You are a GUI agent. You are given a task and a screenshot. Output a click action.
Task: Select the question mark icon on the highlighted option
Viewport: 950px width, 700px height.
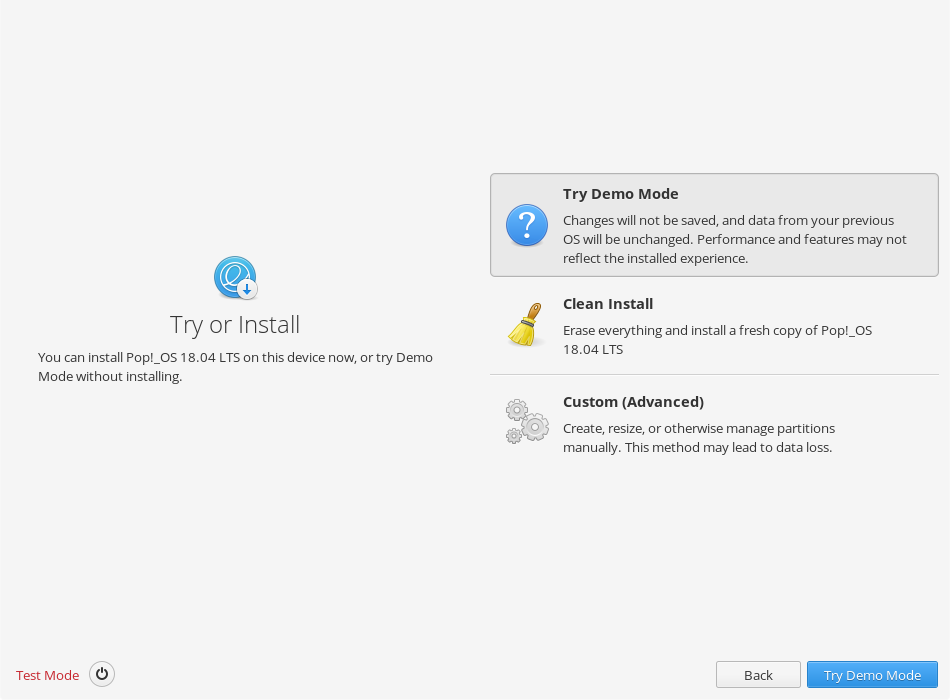(x=527, y=225)
